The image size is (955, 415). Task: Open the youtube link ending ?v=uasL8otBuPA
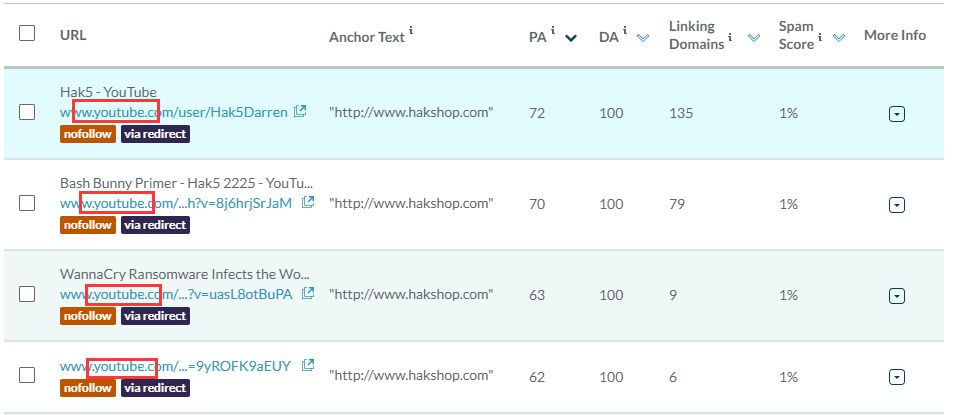point(176,294)
